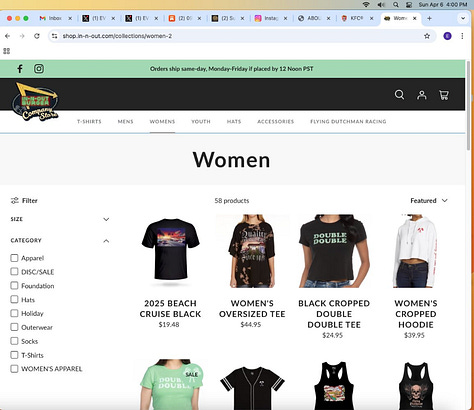The width and height of the screenshot is (474, 410).
Task: Check the Holiday category filter
Action: click(14, 313)
